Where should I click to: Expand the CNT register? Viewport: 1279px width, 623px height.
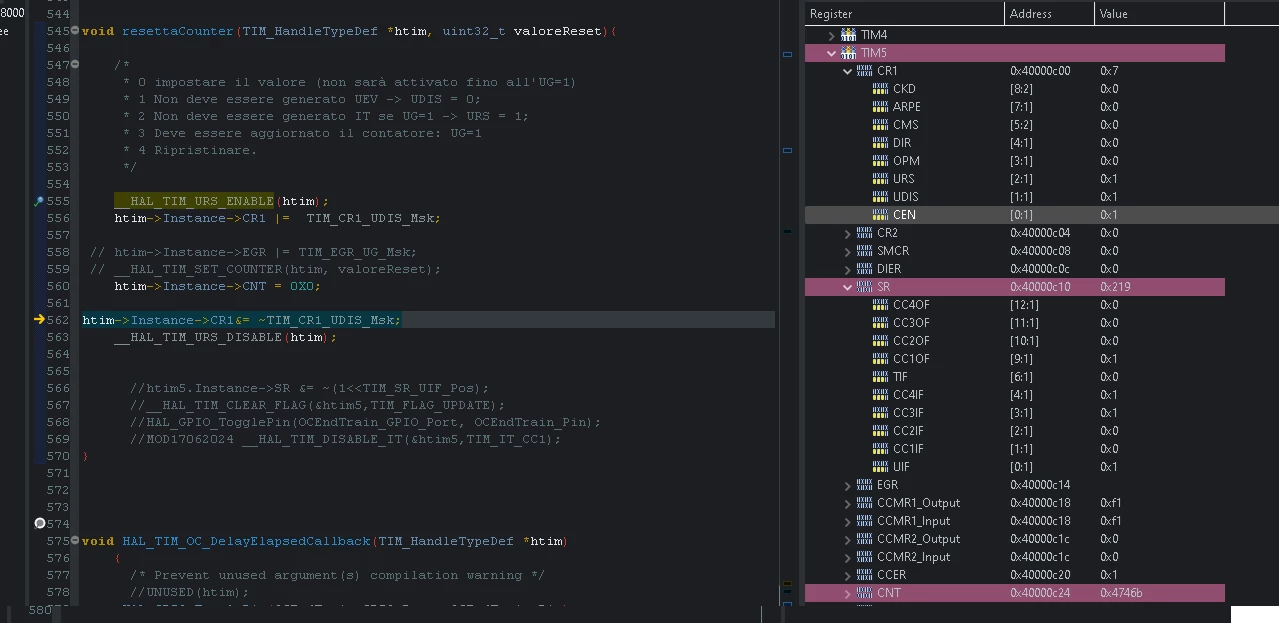[x=848, y=593]
